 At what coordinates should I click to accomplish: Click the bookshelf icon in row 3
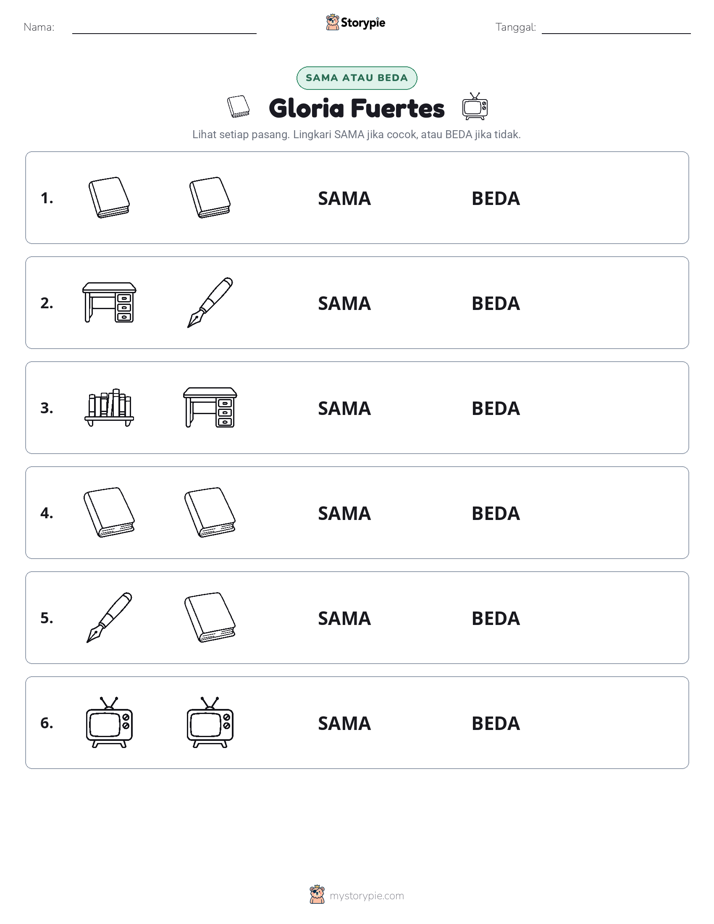coord(109,407)
